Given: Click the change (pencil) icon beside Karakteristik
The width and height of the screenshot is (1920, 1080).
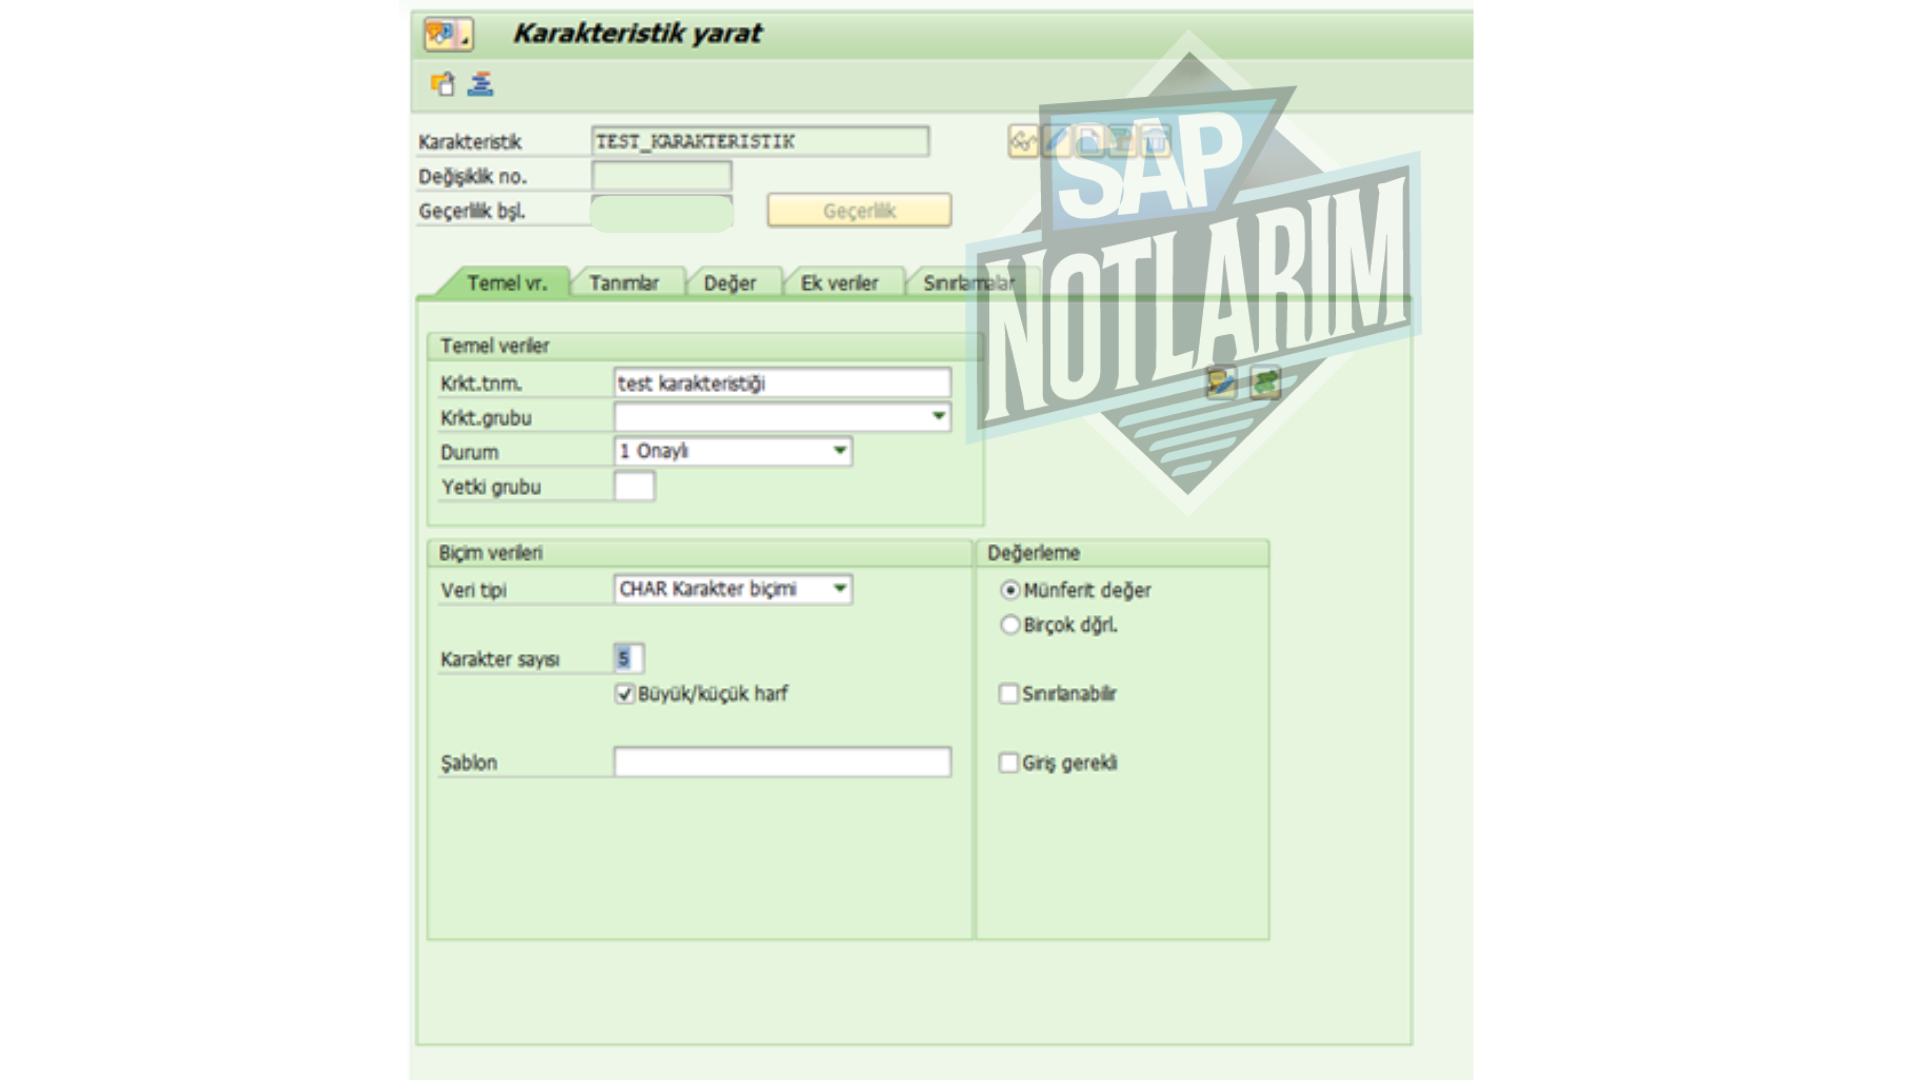Looking at the screenshot, I should click(x=1056, y=141).
